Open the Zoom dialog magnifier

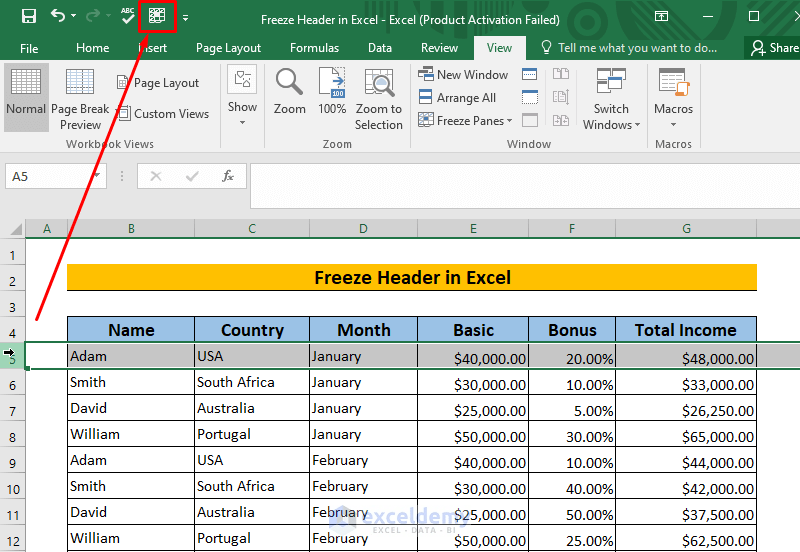point(289,92)
